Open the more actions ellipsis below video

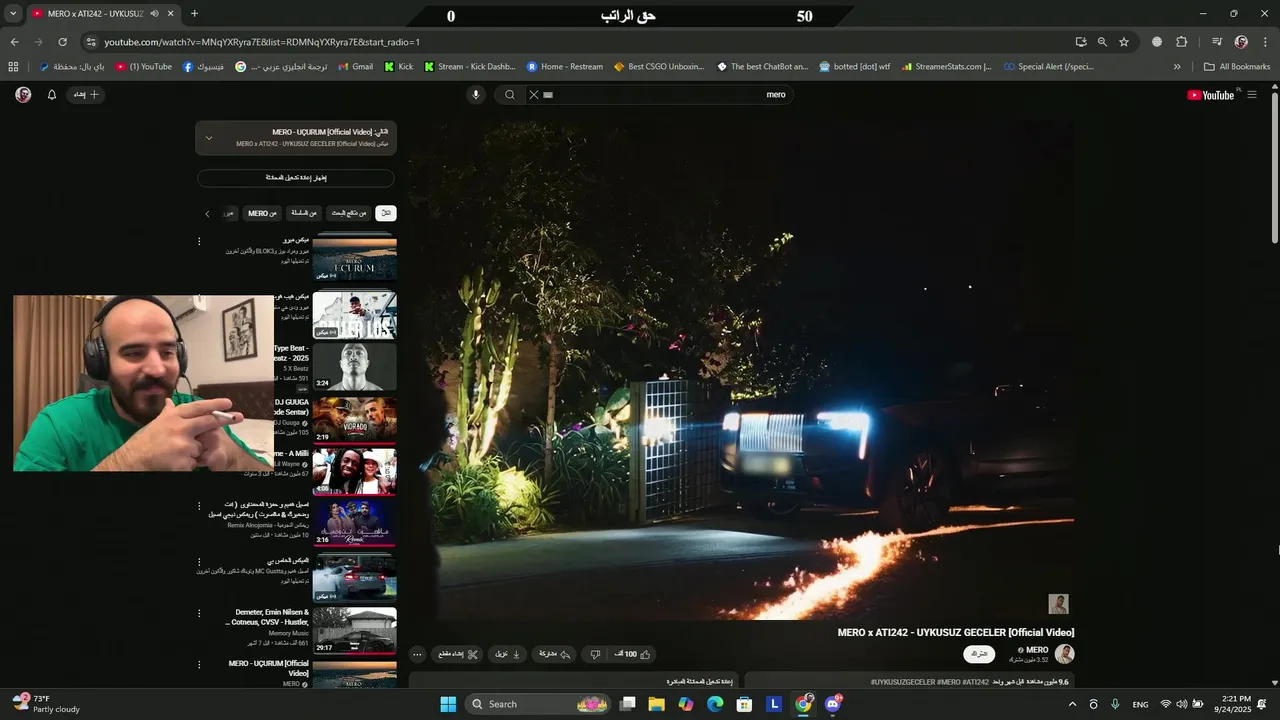[x=418, y=654]
